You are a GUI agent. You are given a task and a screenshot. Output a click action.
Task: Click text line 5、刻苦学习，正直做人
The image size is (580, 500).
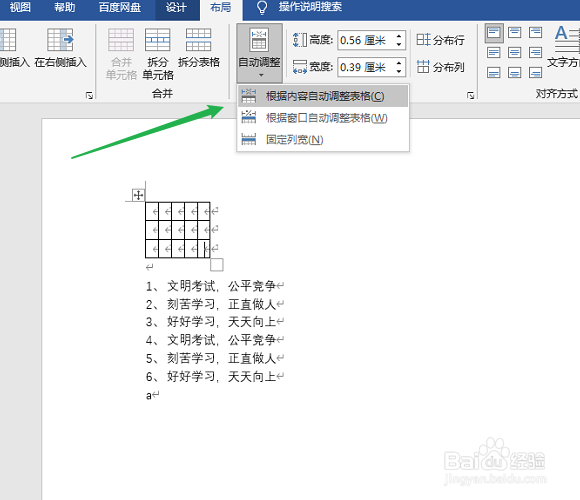click(210, 358)
